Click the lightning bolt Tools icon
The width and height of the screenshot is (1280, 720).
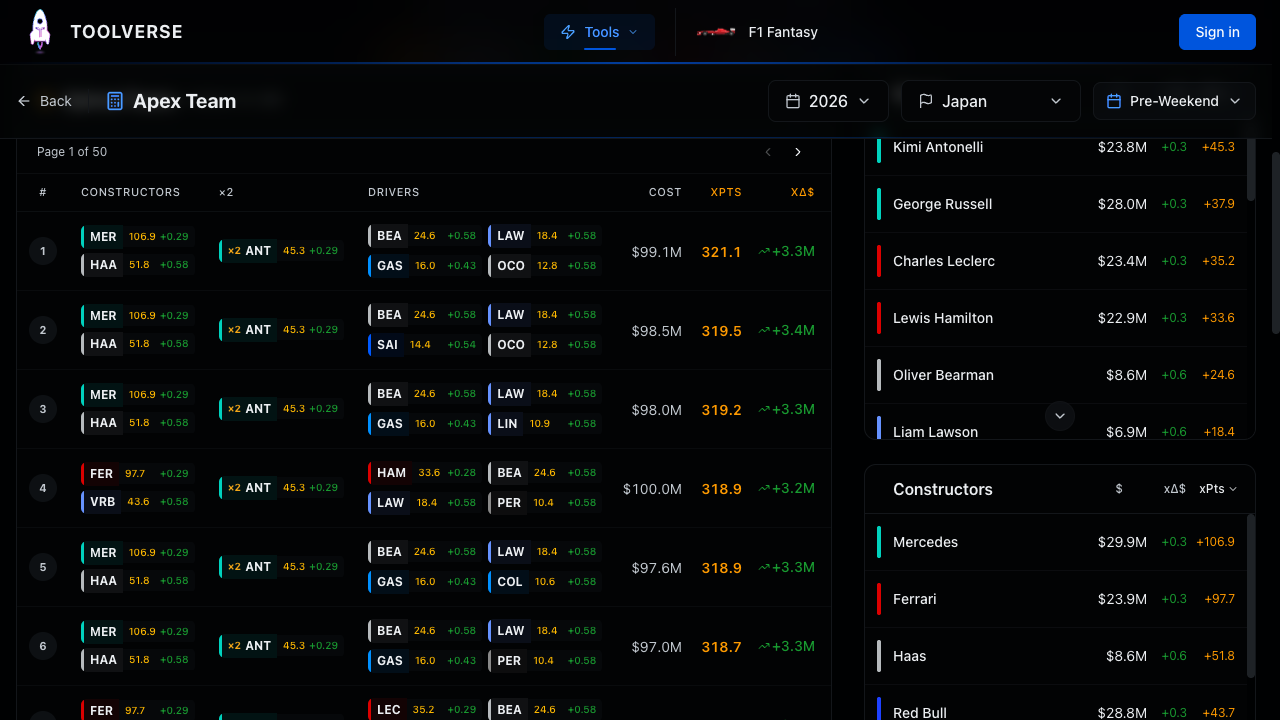[568, 32]
